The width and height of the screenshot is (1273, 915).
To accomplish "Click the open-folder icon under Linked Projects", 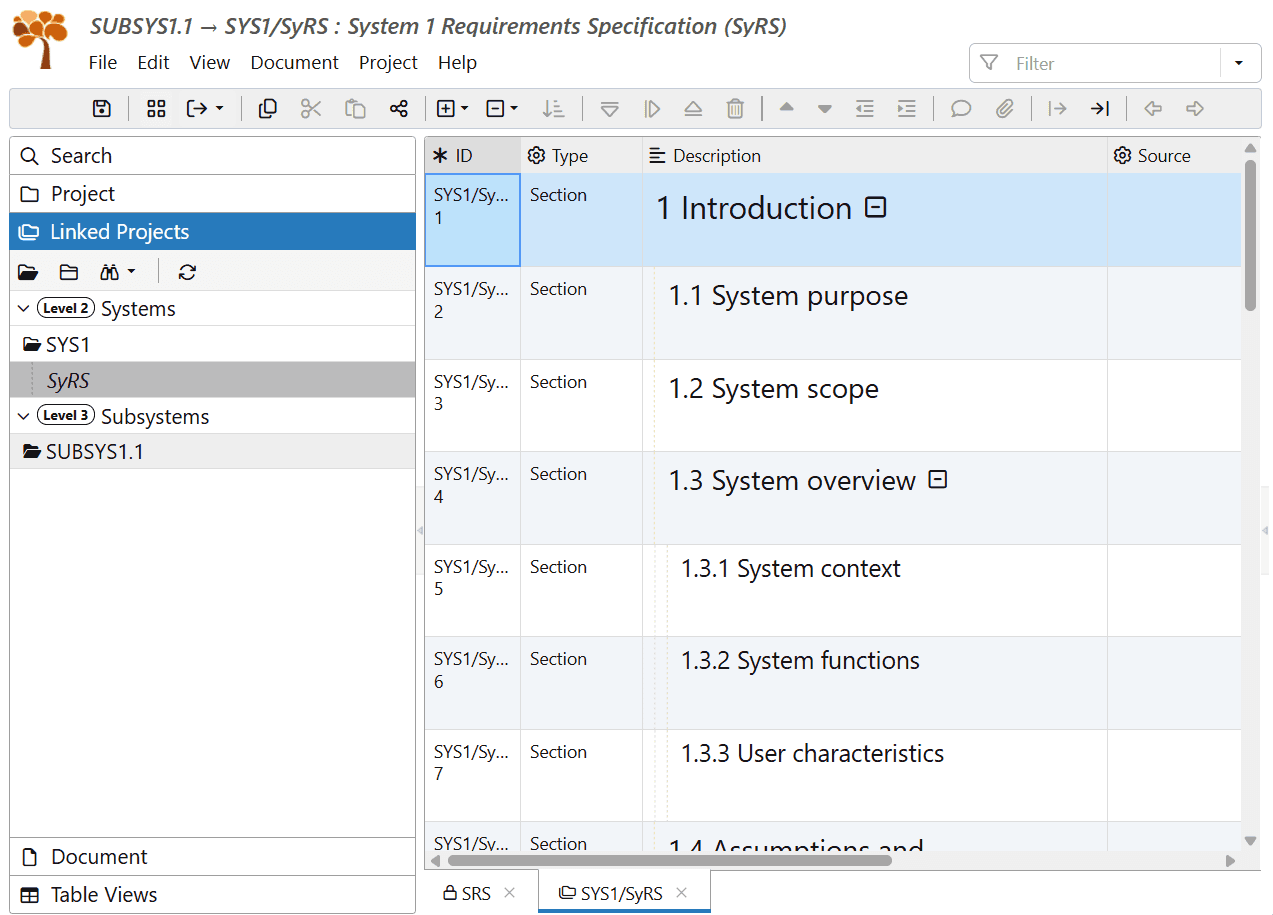I will (x=28, y=272).
